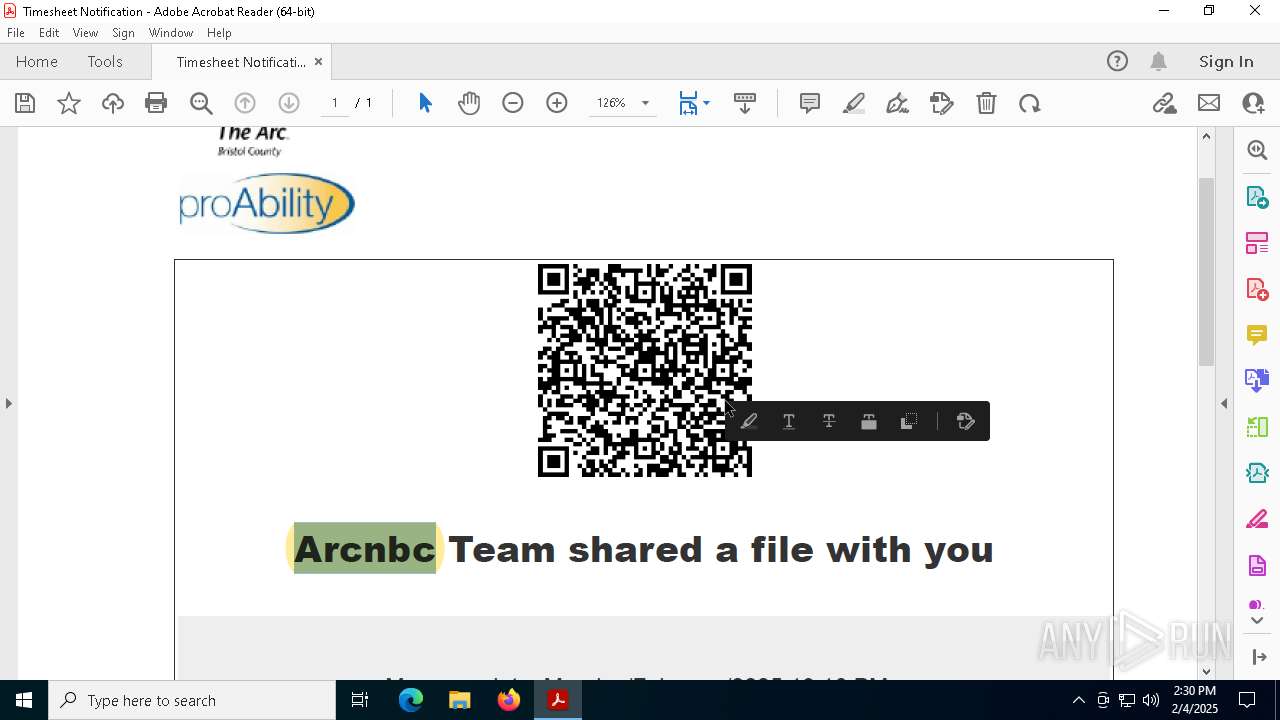The height and width of the screenshot is (720, 1280).
Task: Click the taskbar search box
Action: coord(192,700)
